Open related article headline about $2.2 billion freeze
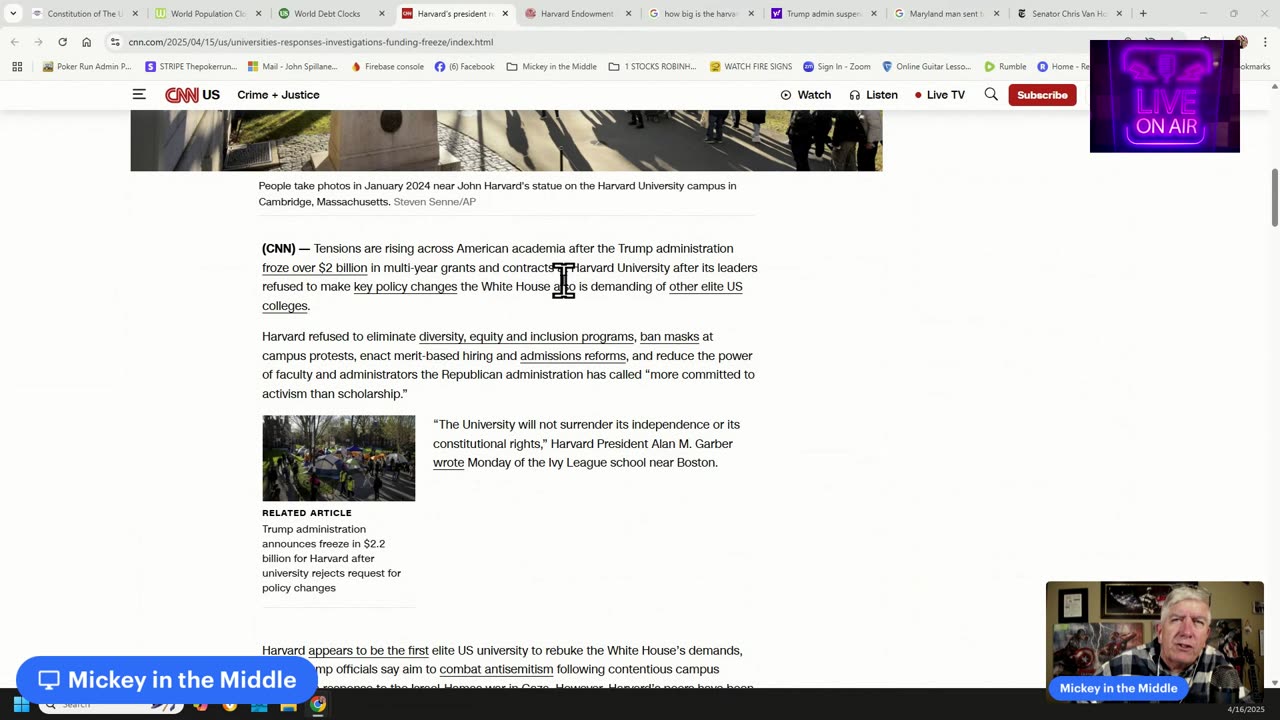This screenshot has height=720, width=1280. 331,558
